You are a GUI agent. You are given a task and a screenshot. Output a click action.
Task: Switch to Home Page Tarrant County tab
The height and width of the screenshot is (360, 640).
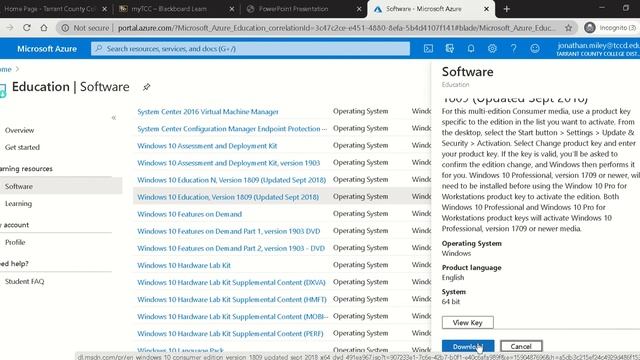pyautogui.click(x=50, y=9)
